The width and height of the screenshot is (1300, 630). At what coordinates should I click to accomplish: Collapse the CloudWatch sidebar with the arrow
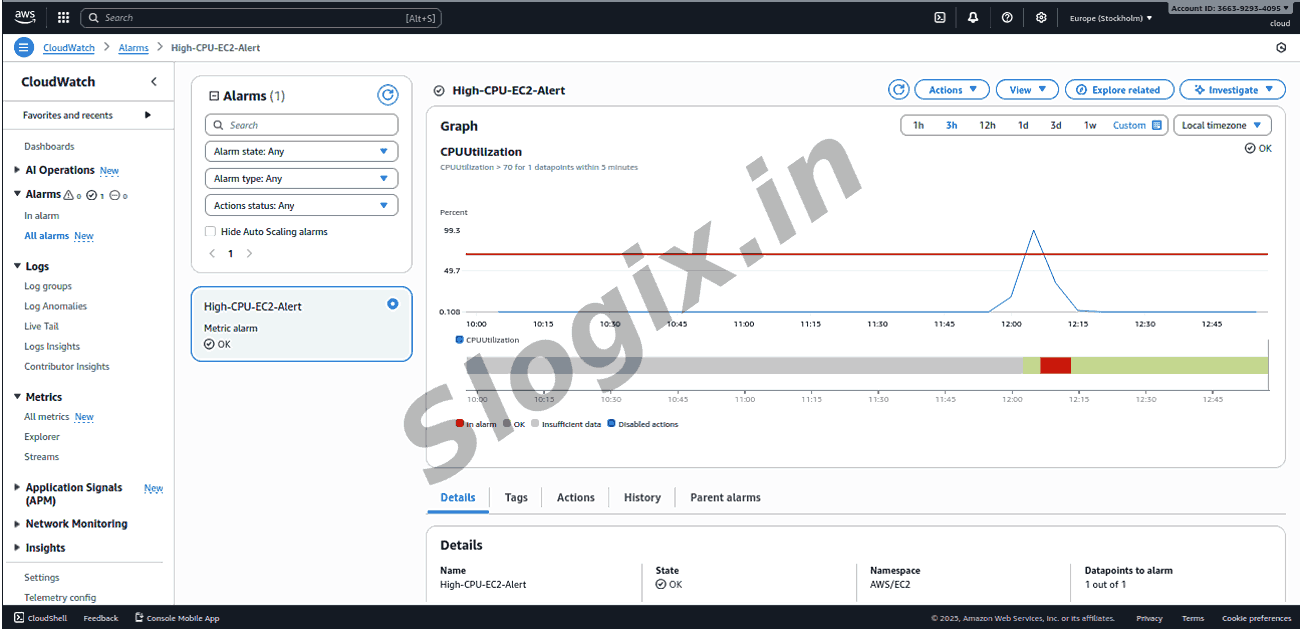(153, 82)
